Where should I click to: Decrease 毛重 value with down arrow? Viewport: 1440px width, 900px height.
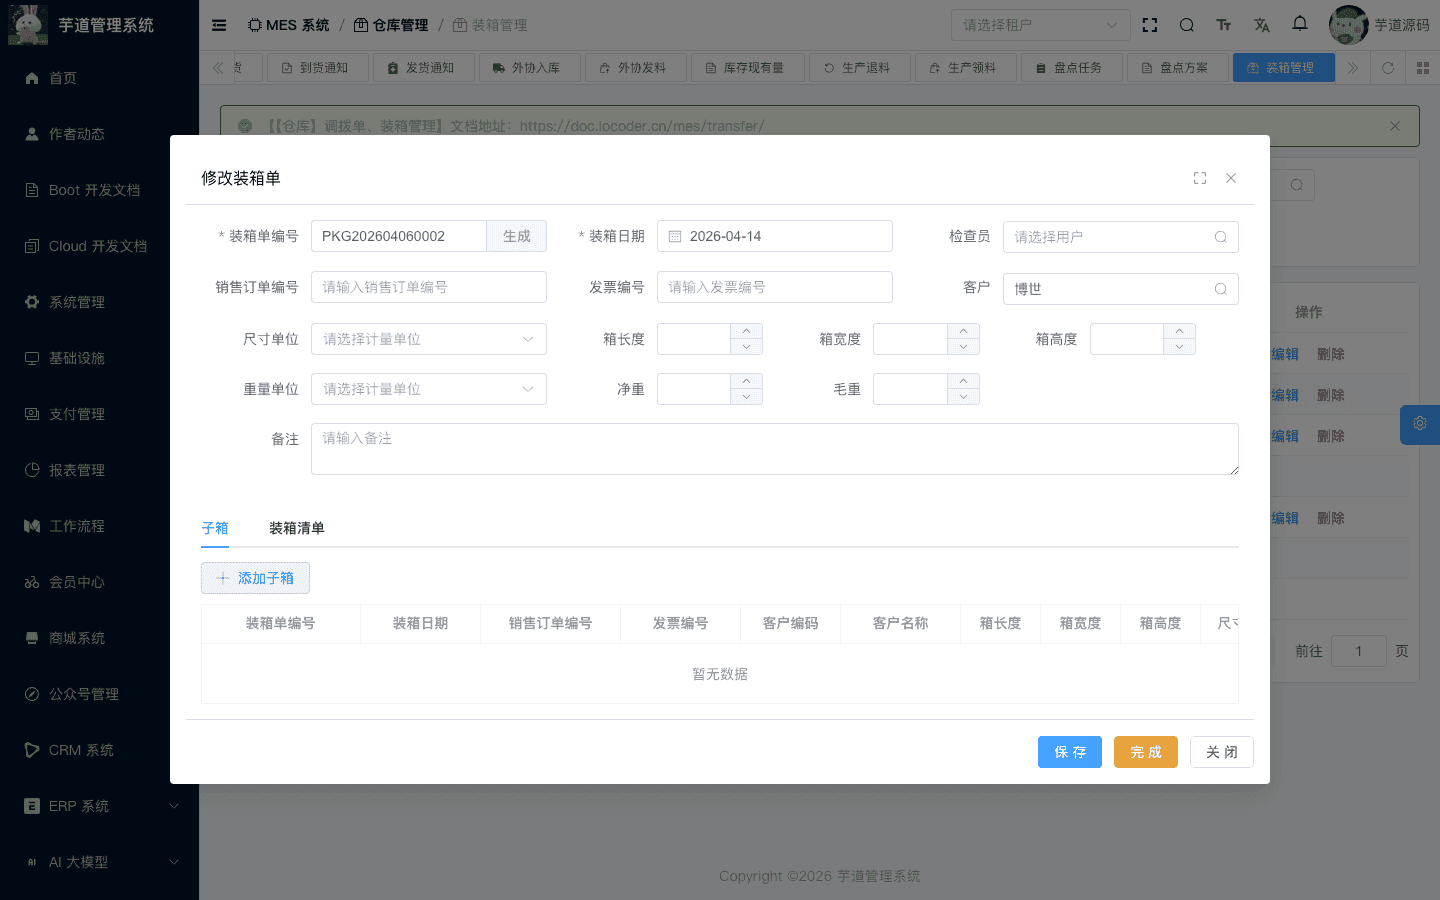(963, 397)
